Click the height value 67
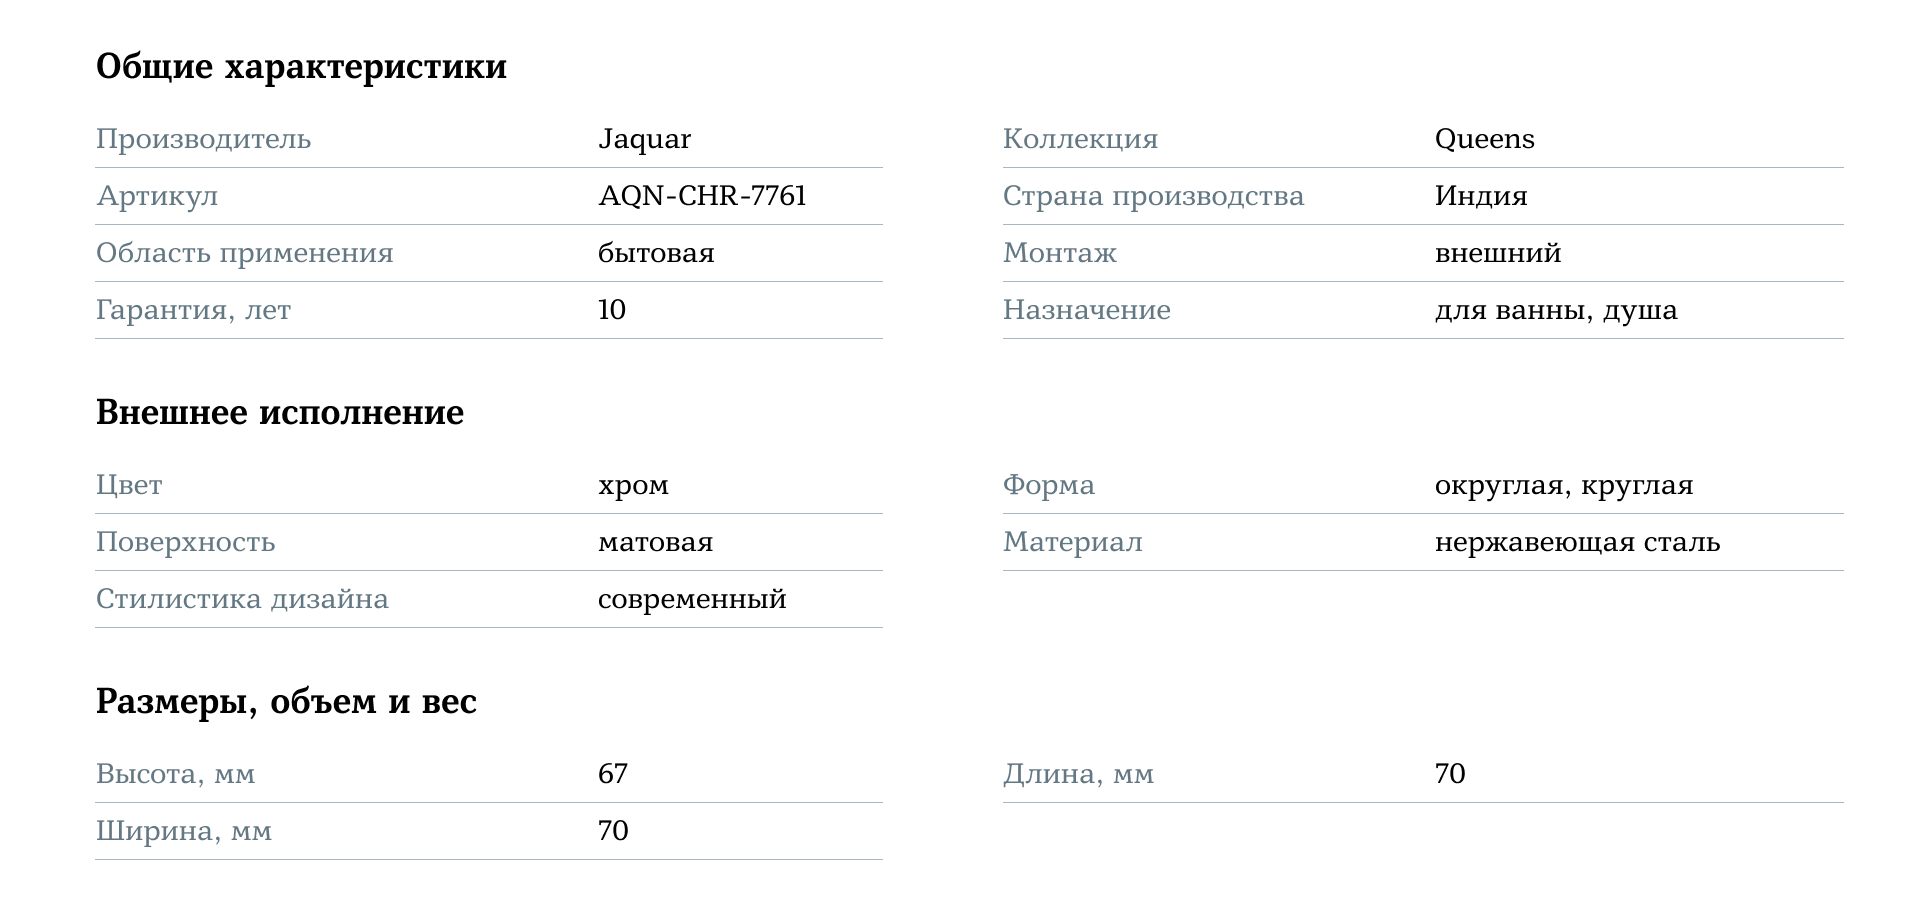1920x903 pixels. tap(613, 774)
